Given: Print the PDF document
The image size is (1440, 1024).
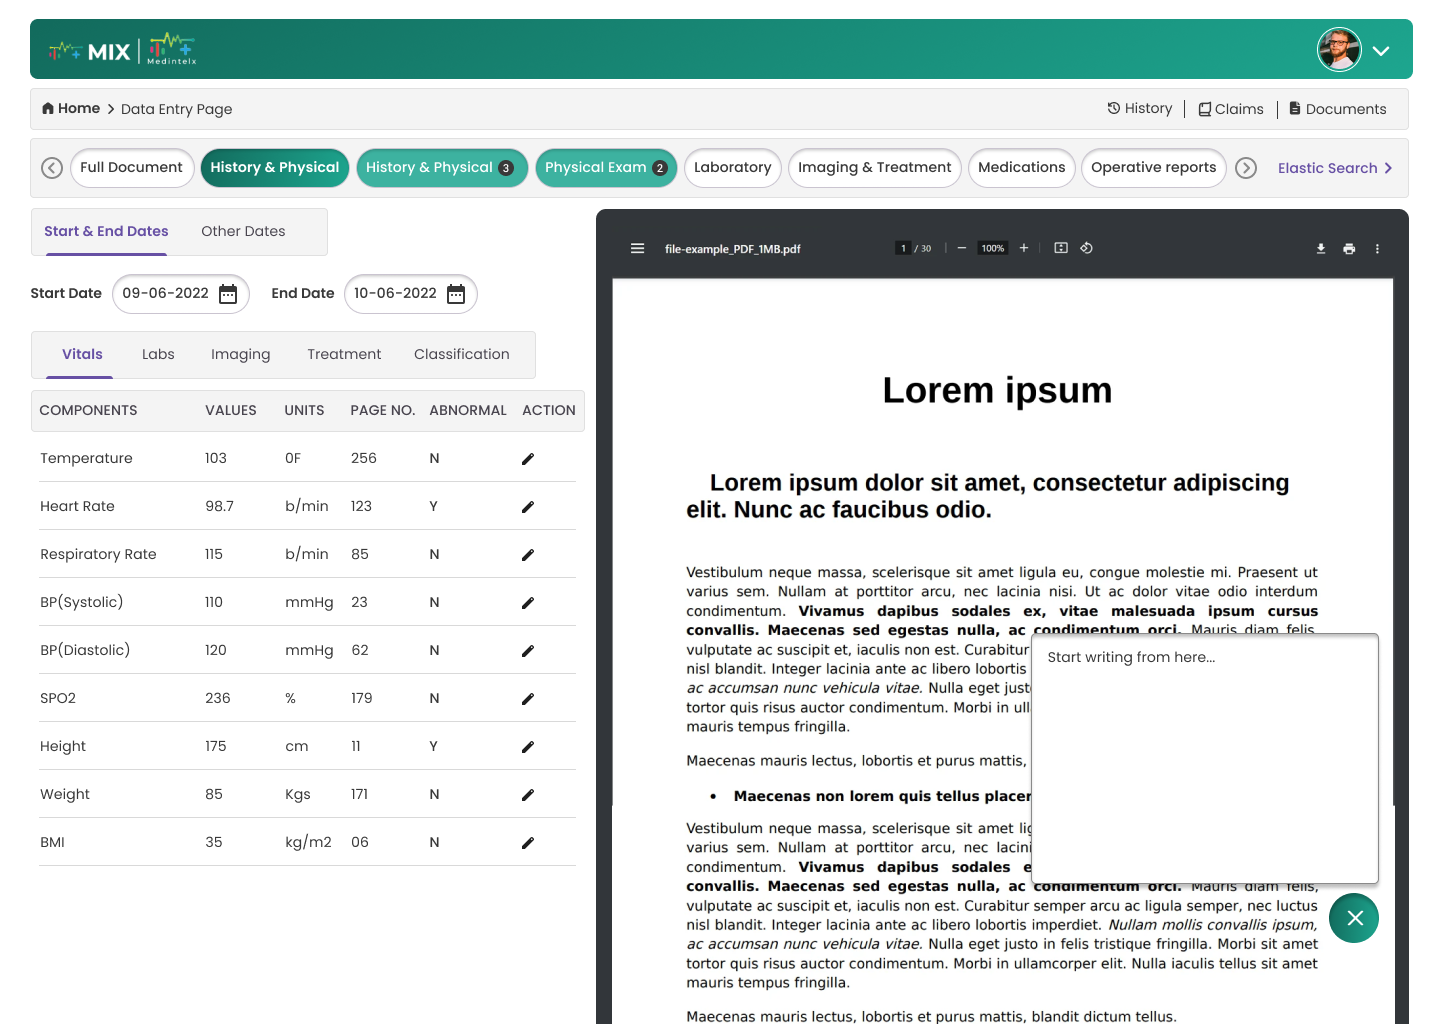Looking at the screenshot, I should 1349,249.
